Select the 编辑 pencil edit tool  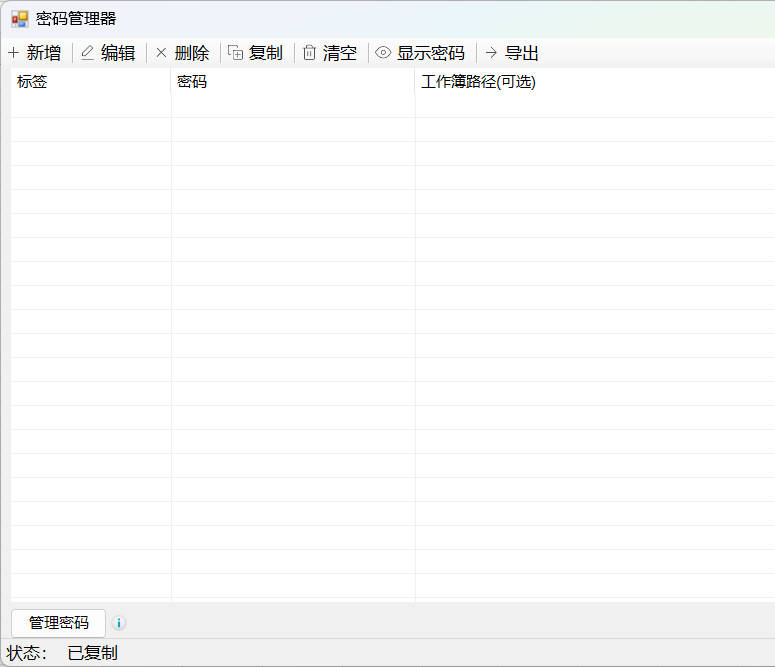tap(88, 53)
